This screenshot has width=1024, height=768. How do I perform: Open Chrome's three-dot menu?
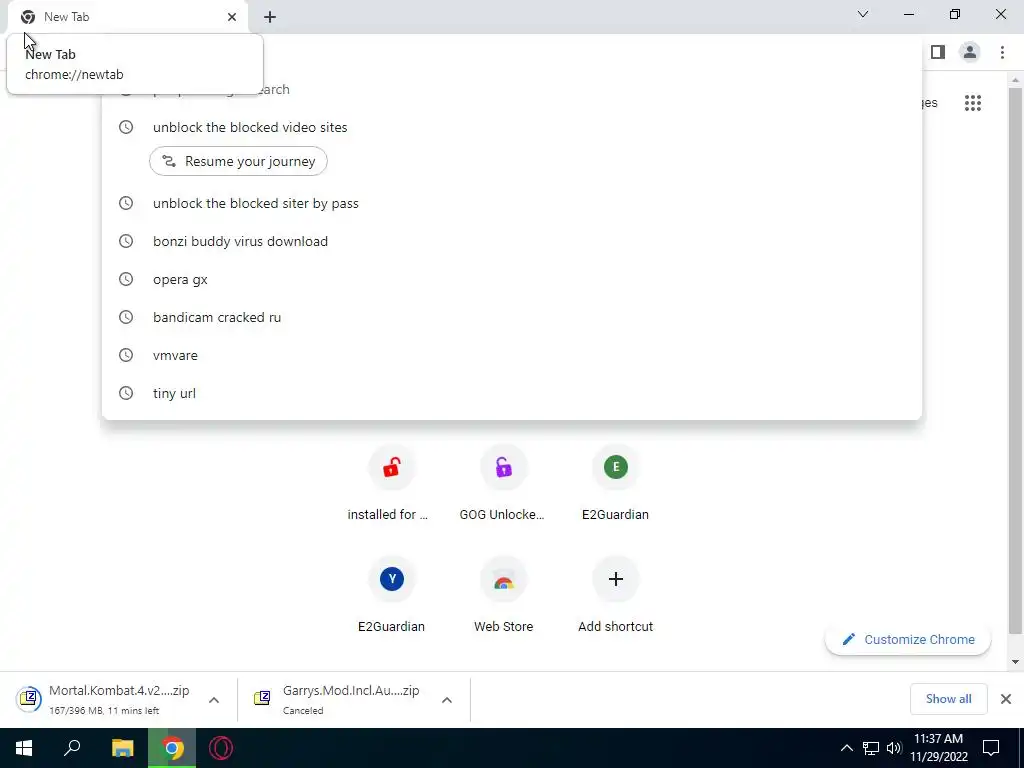pos(1002,52)
